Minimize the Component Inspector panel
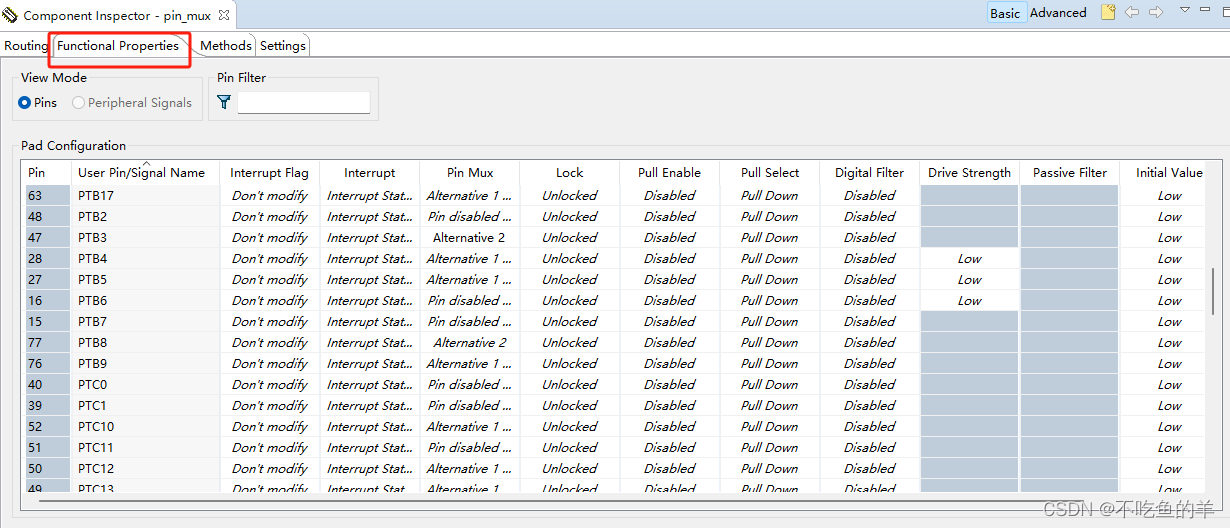Image resolution: width=1230 pixels, height=528 pixels. click(x=1204, y=10)
